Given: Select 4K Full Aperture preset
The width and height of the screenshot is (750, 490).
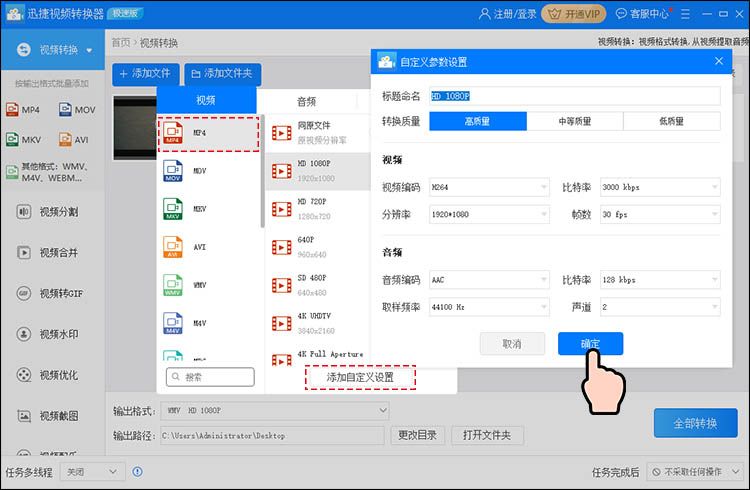Looking at the screenshot, I should click(x=318, y=356).
